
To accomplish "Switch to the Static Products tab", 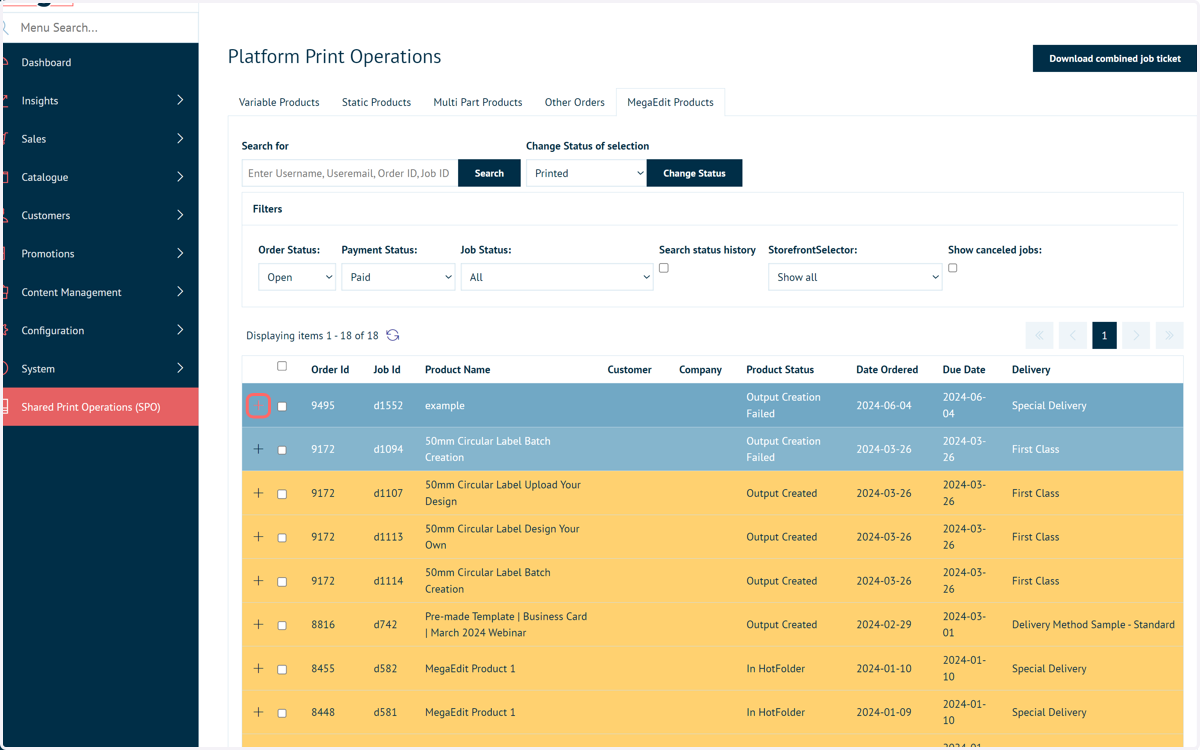I will click(376, 102).
